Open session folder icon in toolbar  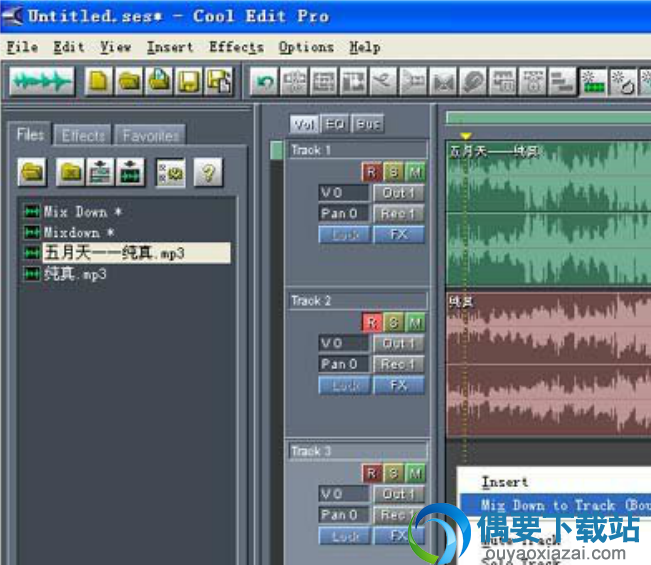click(x=129, y=81)
